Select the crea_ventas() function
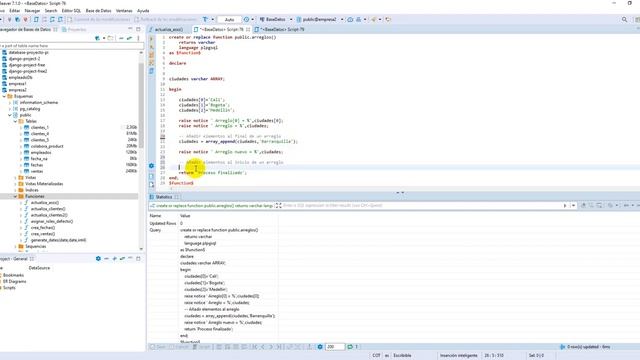Viewport: 640px width, 360px height. point(42,234)
